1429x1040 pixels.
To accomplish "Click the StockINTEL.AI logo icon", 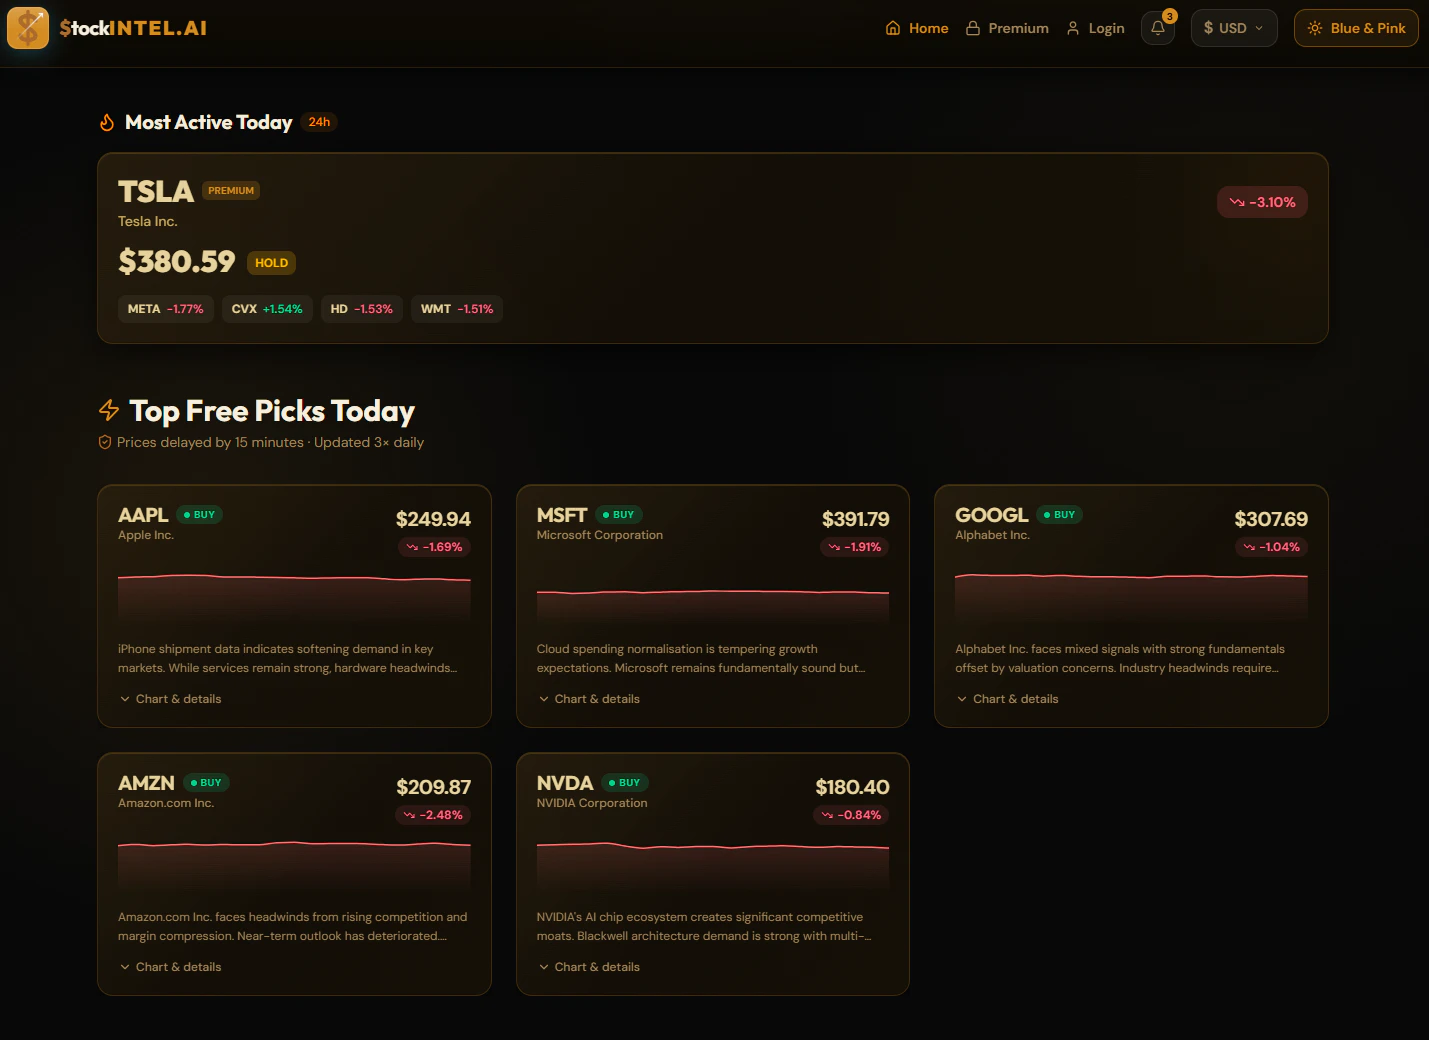I will click(x=28, y=28).
